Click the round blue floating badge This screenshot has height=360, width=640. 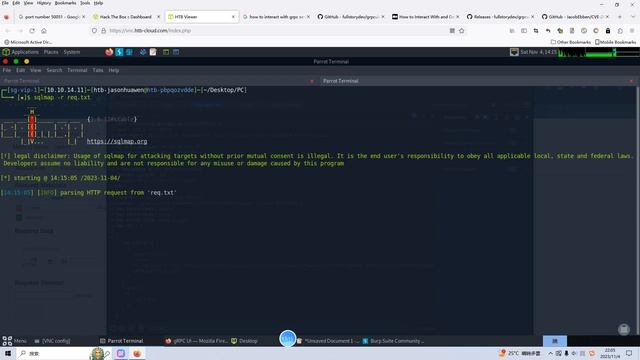point(287,338)
